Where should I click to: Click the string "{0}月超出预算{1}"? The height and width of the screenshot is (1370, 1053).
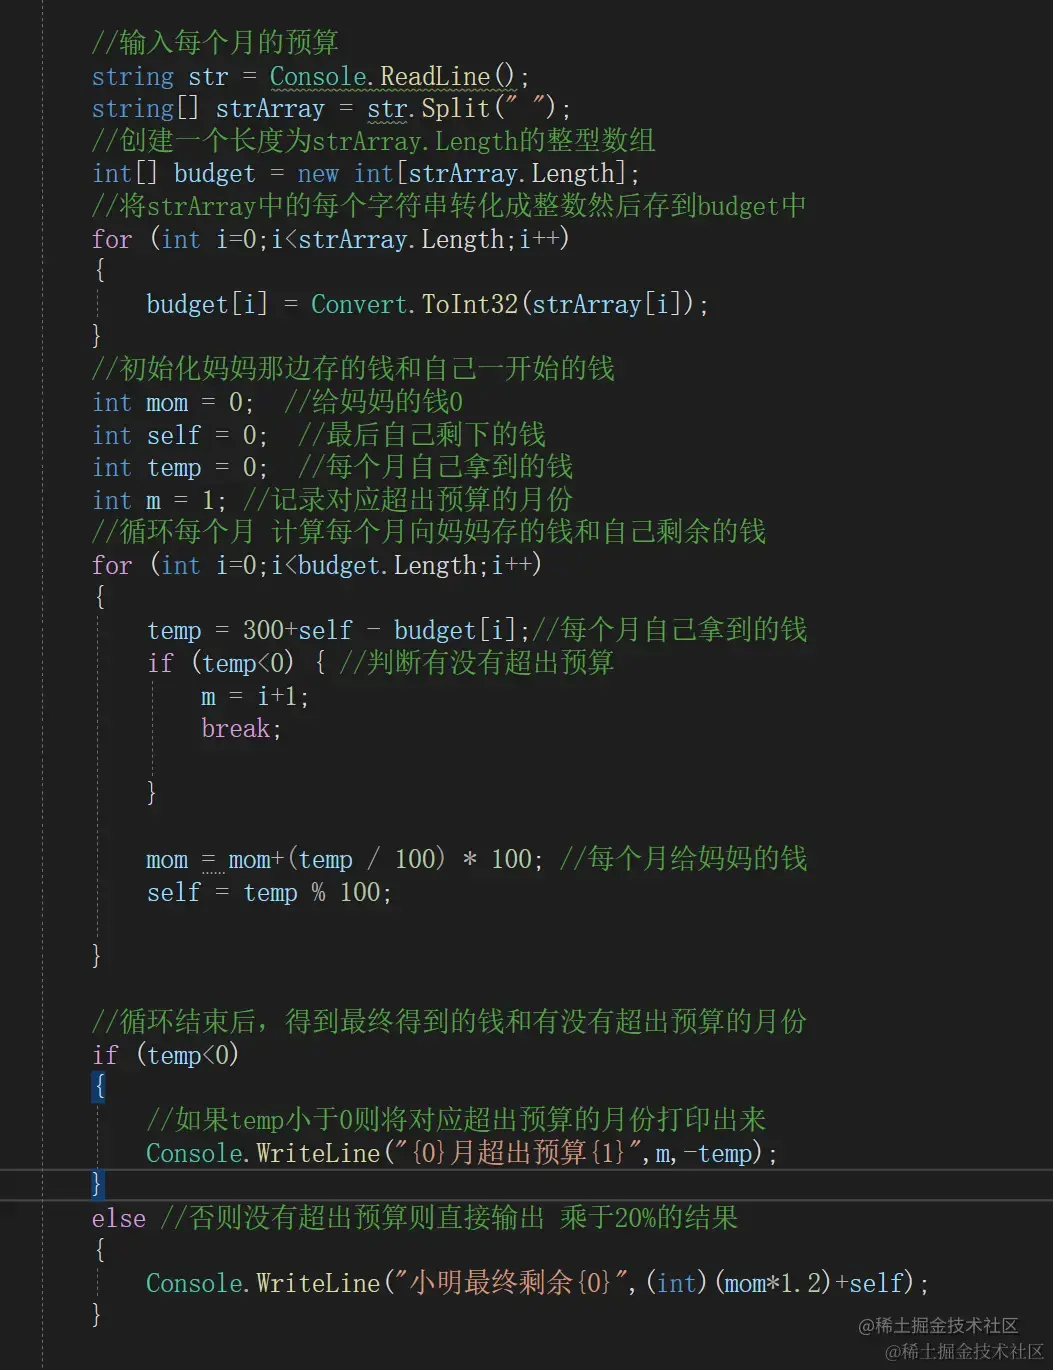coord(517,1153)
